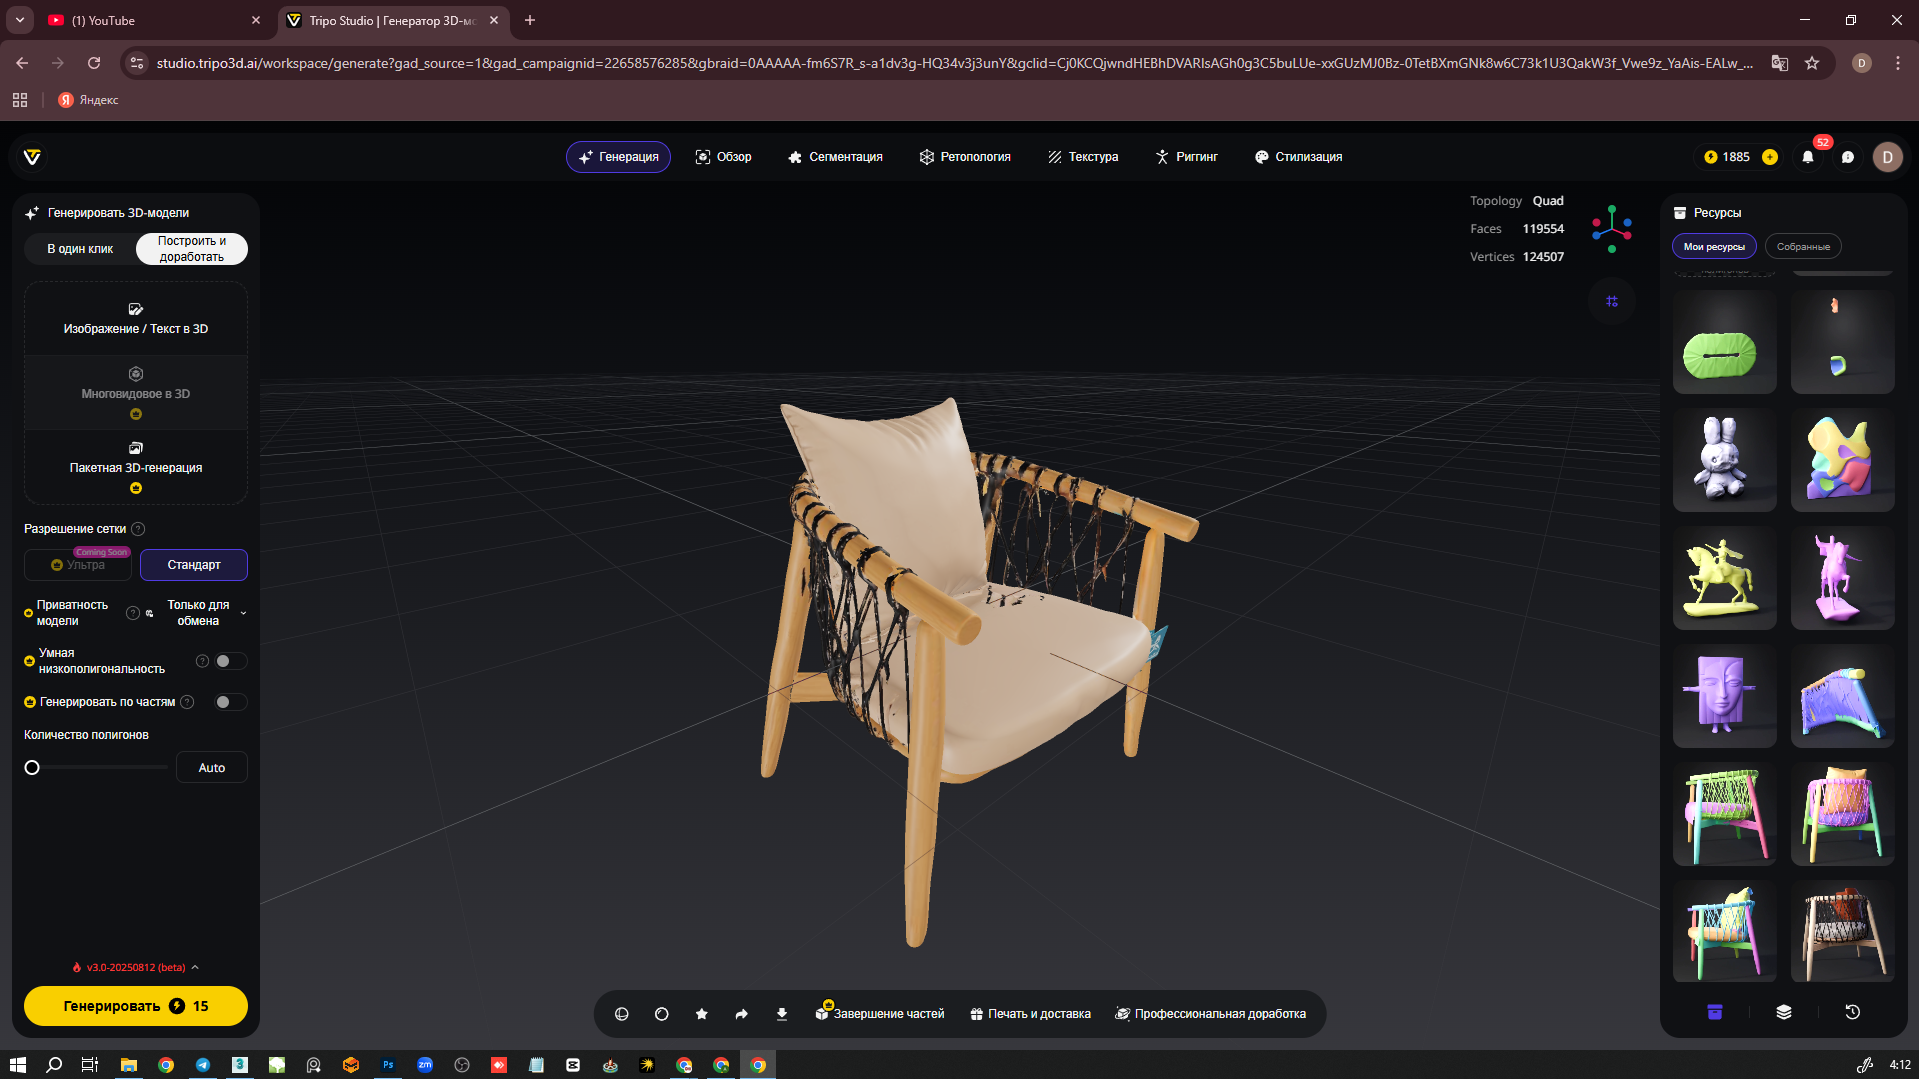This screenshot has width=1919, height=1079.
Task: Favorite the model with the star icon
Action: tap(702, 1014)
